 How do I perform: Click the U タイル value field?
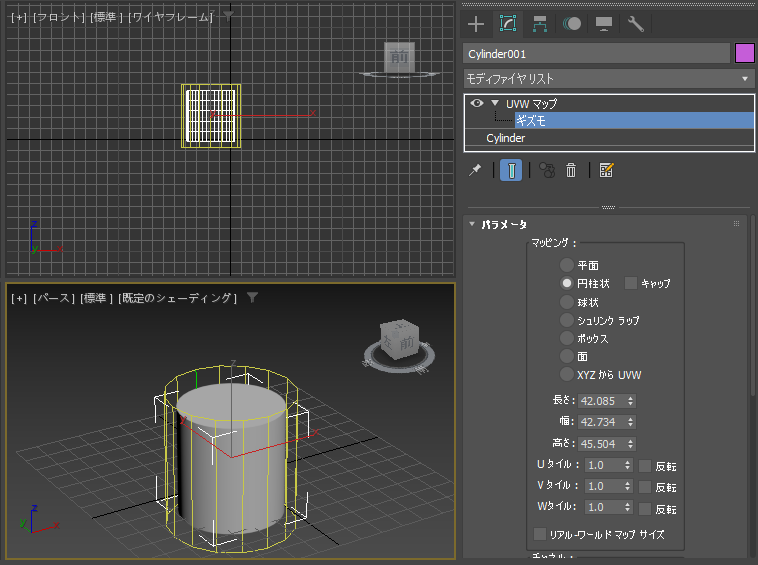coord(604,465)
